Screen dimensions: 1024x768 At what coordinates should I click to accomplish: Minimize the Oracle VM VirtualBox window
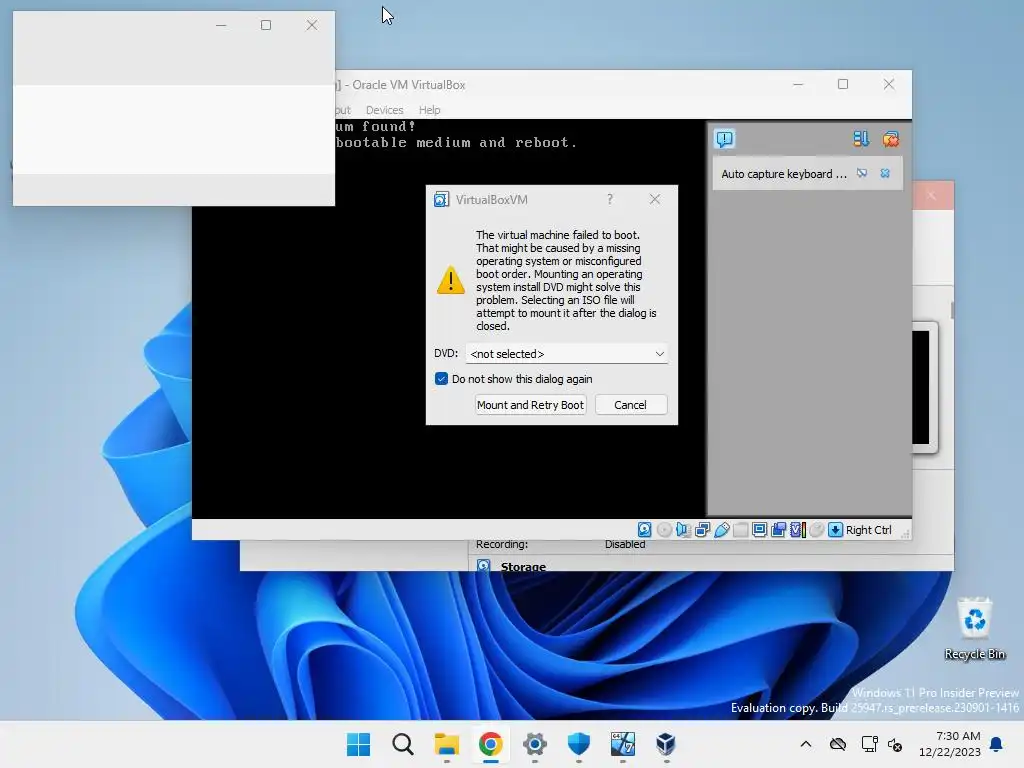(x=798, y=84)
